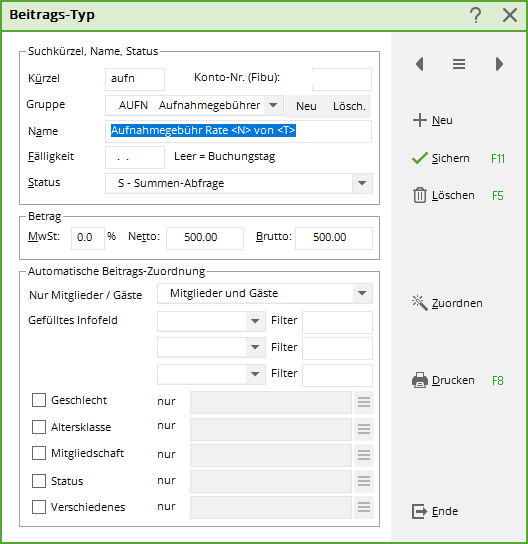Viewport: 528px width, 544px height.
Task: Click the Neu button beside Gruppe
Action: coord(306,106)
